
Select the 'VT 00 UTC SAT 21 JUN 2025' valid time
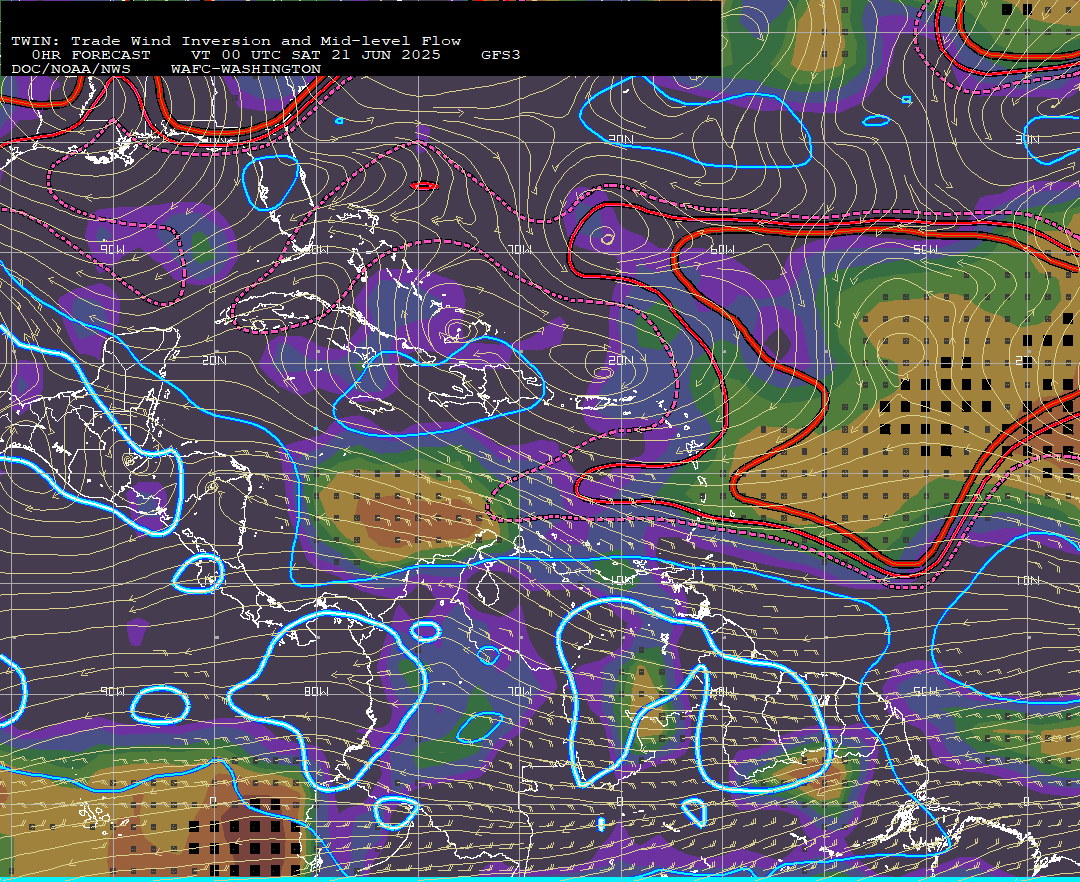pos(315,55)
